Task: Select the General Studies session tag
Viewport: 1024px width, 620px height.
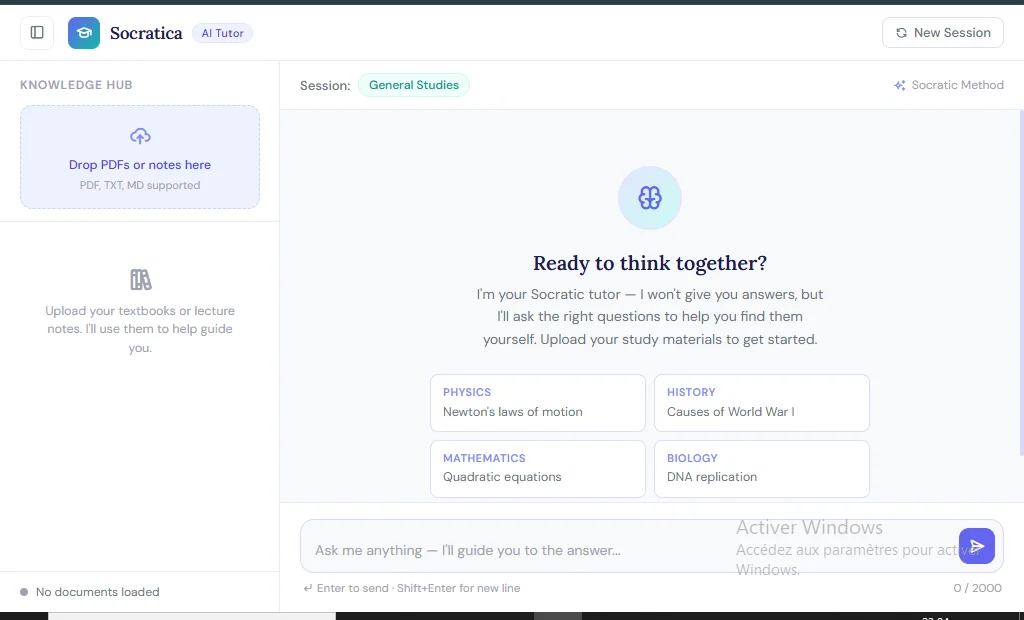Action: click(413, 85)
